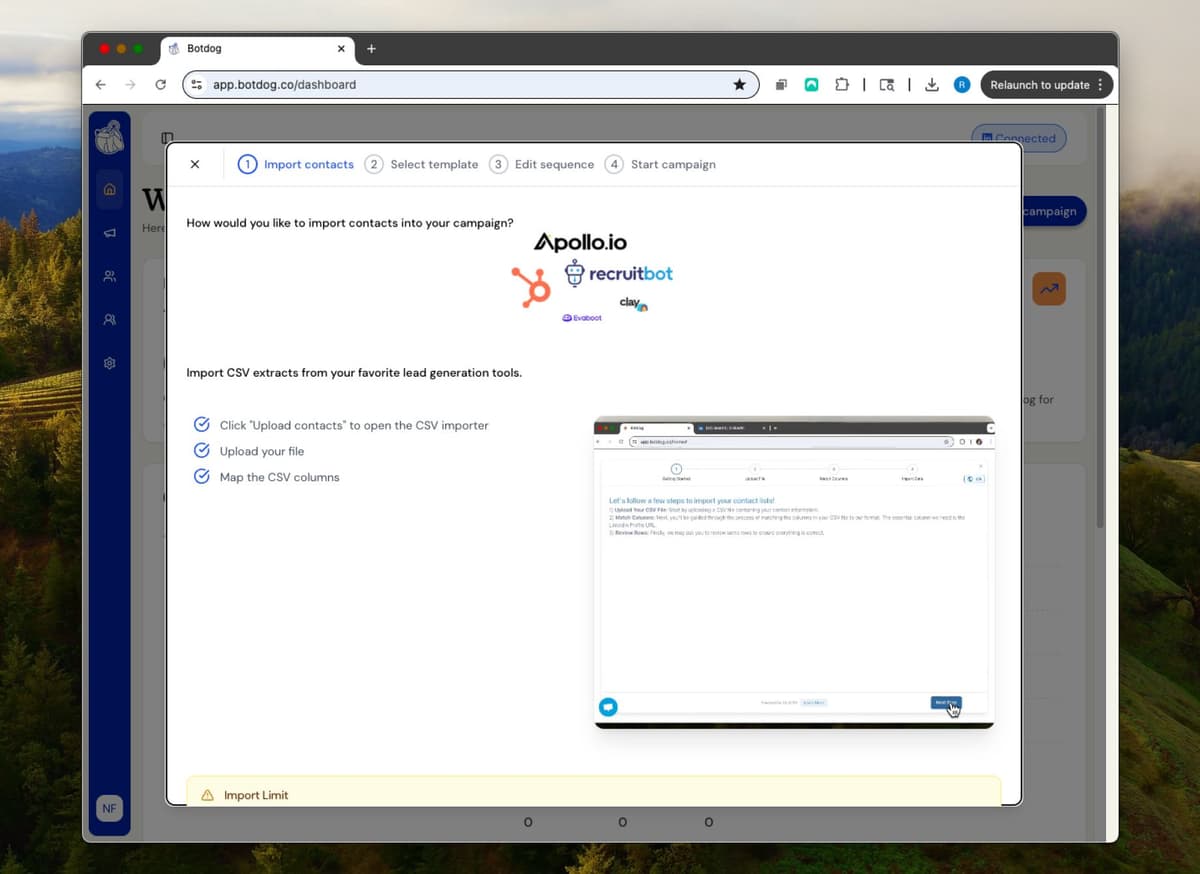Click the LinkedIn Connected button
Image resolution: width=1200 pixels, height=874 pixels.
pos(1019,138)
